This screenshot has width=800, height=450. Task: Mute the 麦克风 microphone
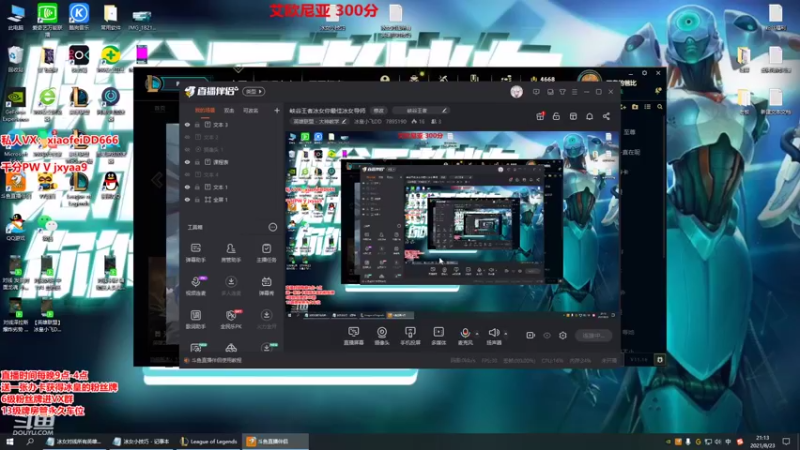(465, 336)
